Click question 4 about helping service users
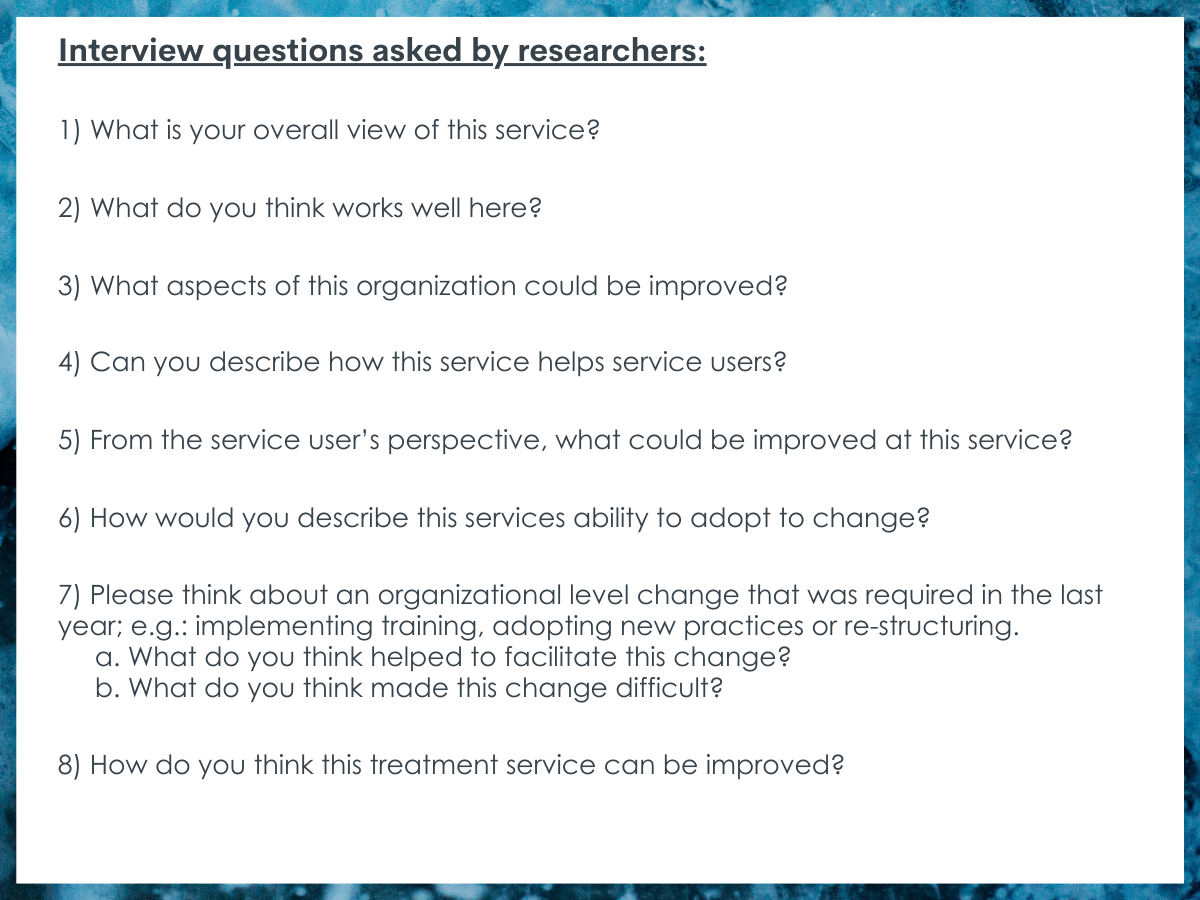 (x=422, y=362)
